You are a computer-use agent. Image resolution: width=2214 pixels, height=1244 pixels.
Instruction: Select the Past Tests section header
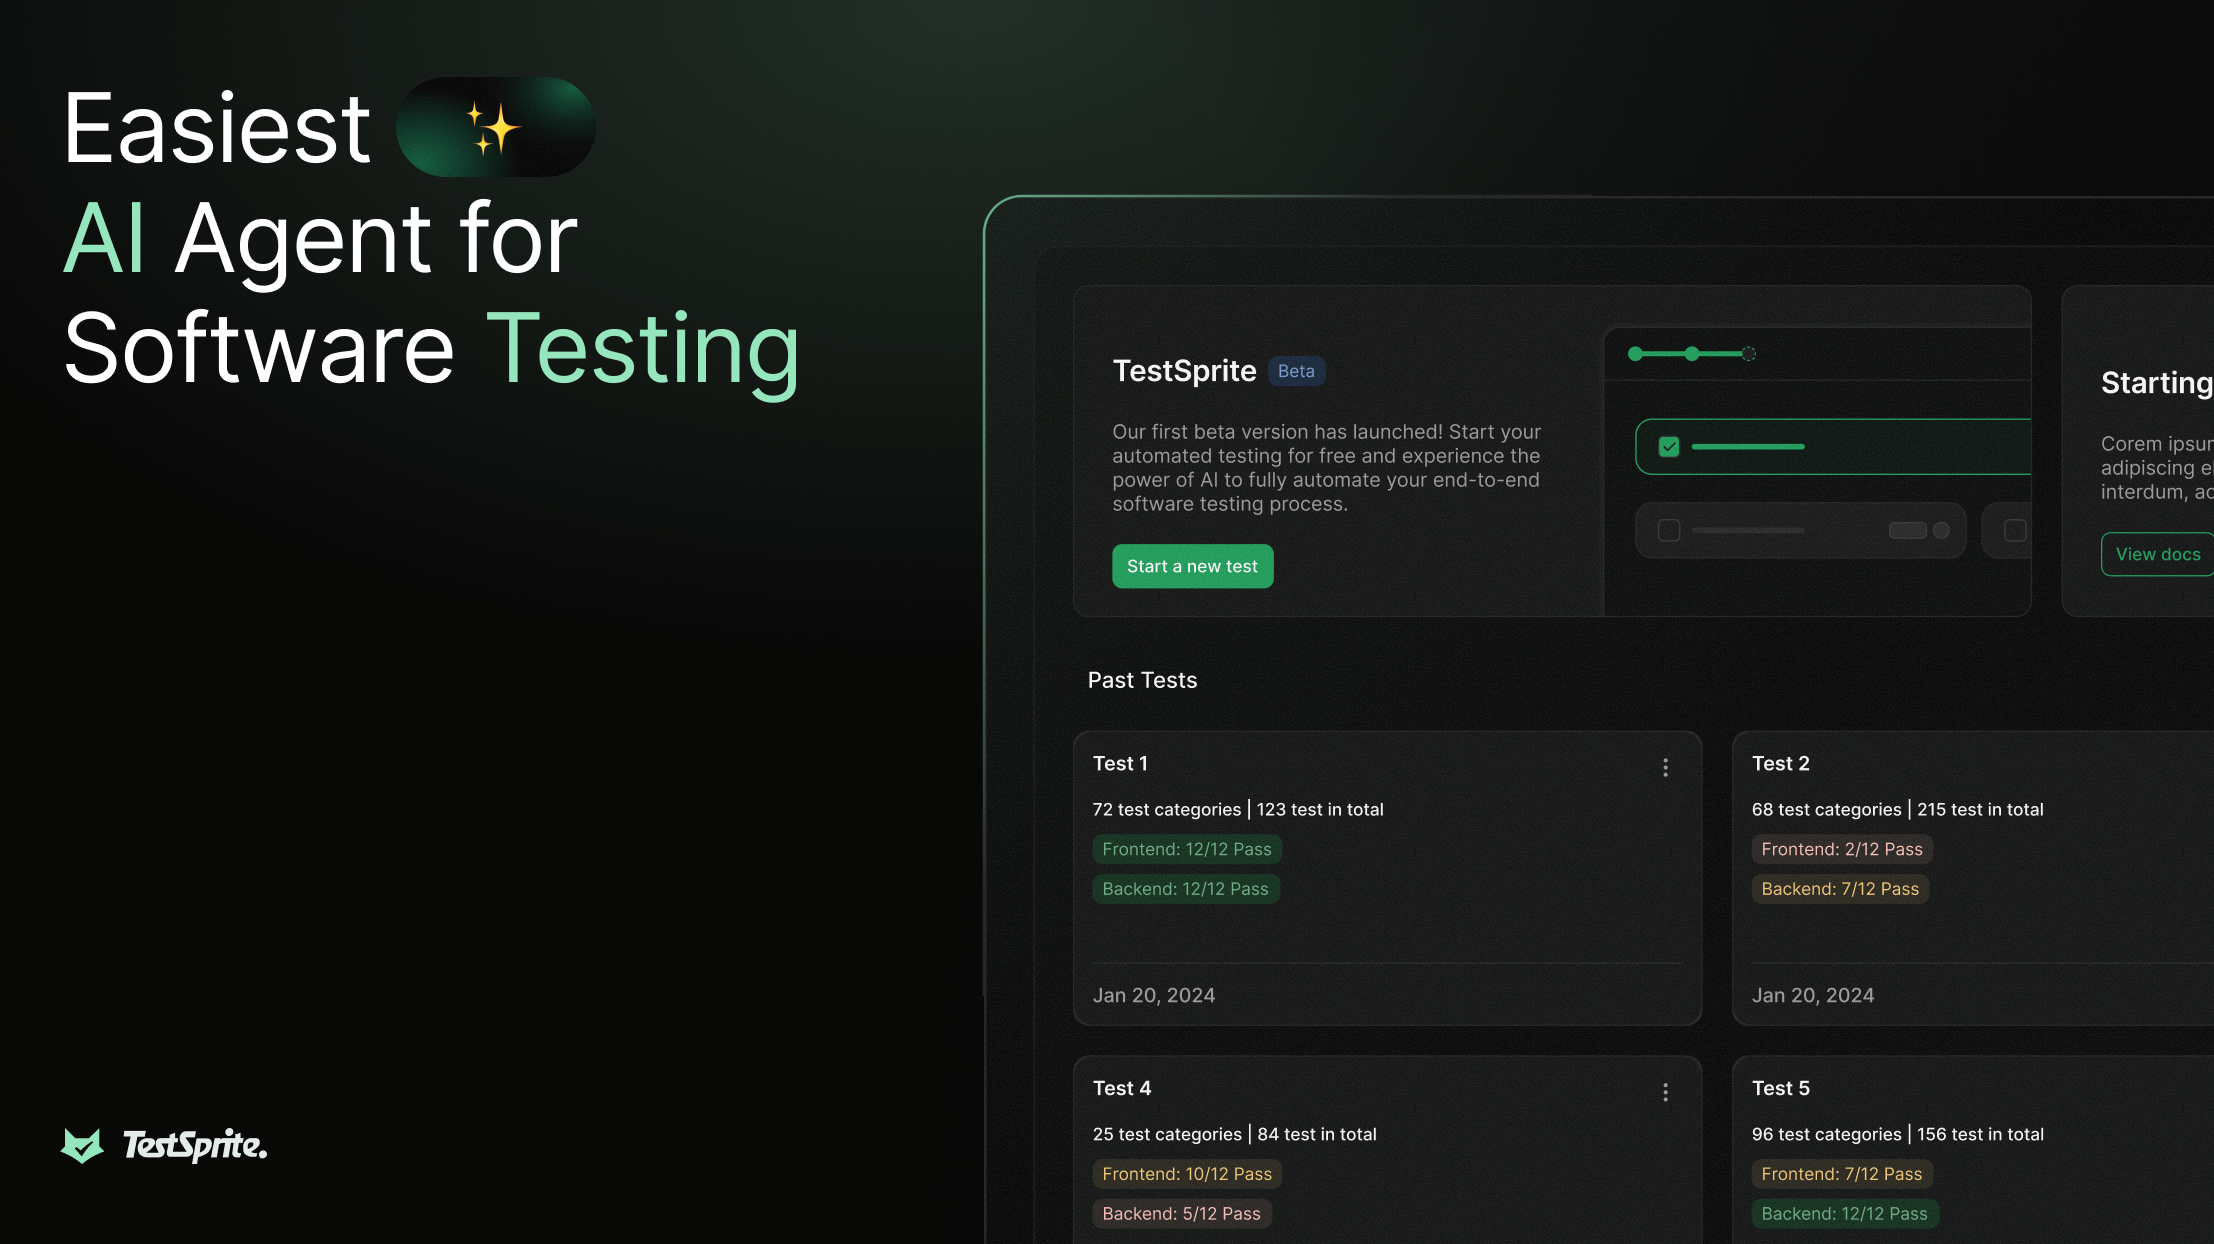1142,680
